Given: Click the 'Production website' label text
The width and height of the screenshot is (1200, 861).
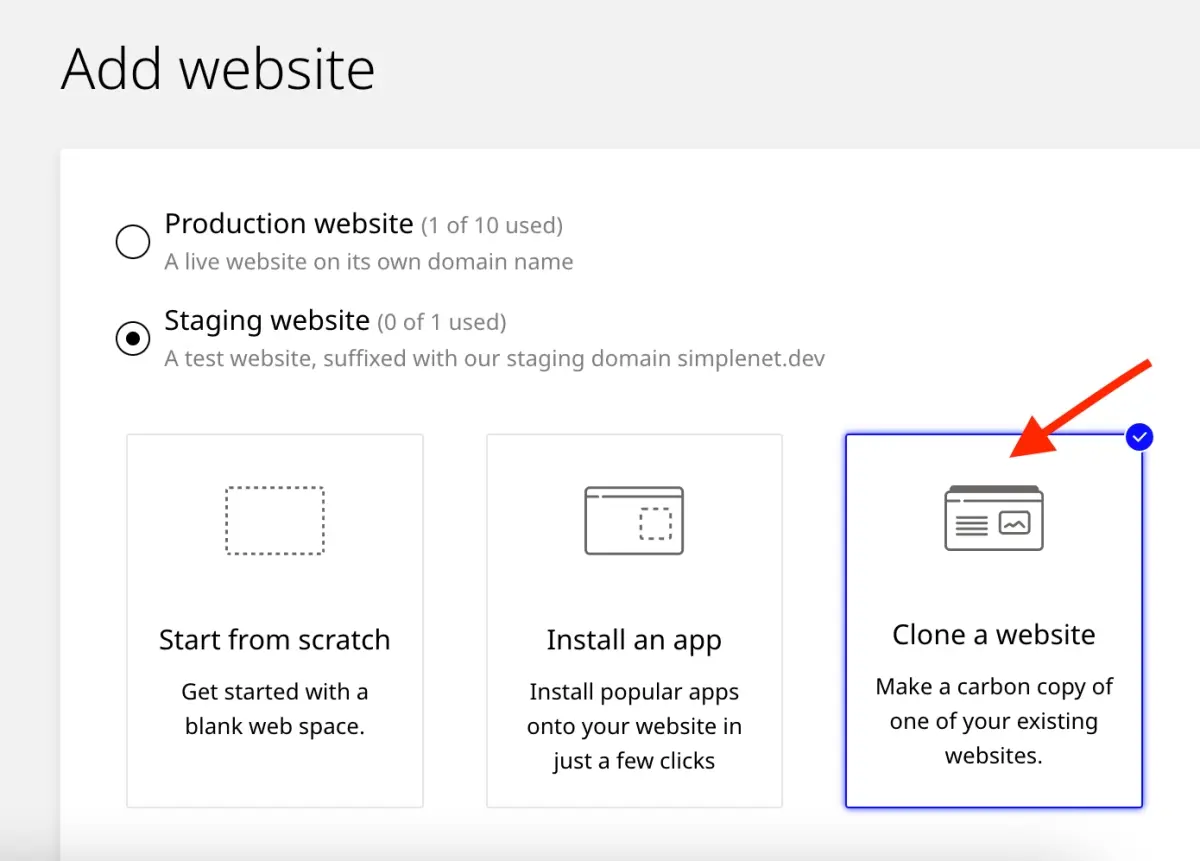Looking at the screenshot, I should point(288,223).
